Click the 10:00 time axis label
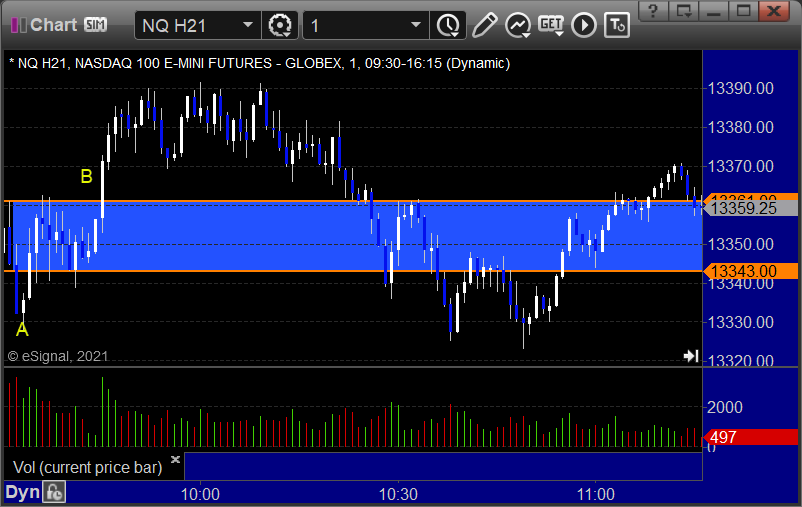Screen dimensions: 802x507 coord(200,494)
